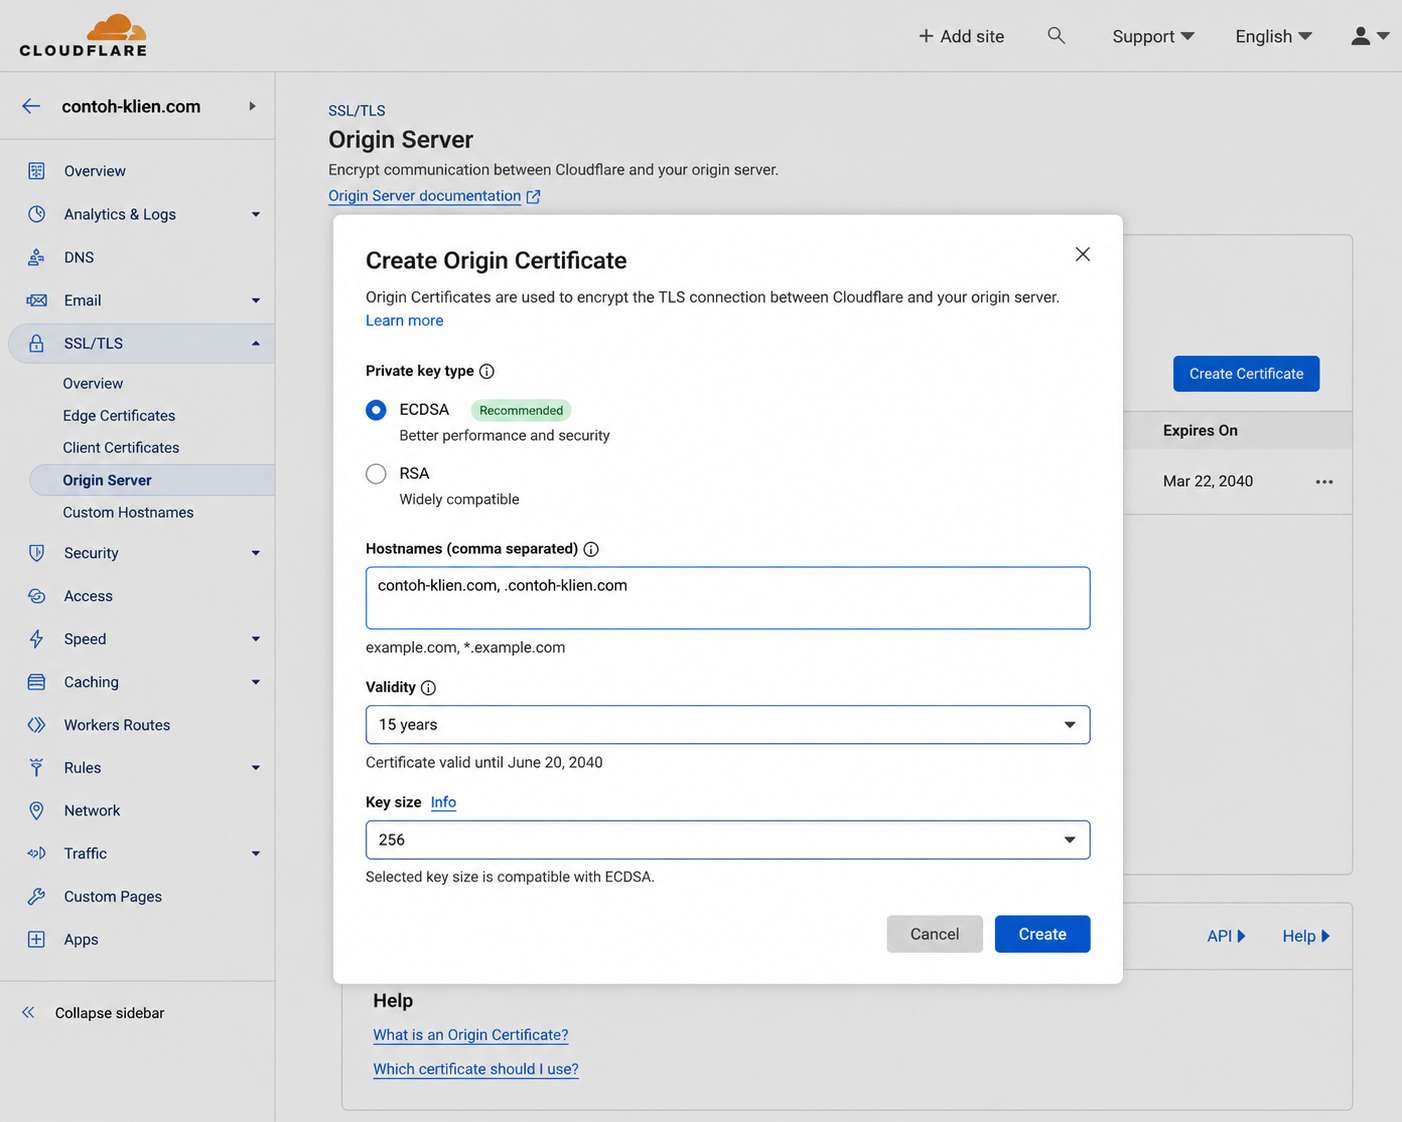Click the Custom Pages wrench icon
This screenshot has width=1402, height=1122.
(36, 897)
